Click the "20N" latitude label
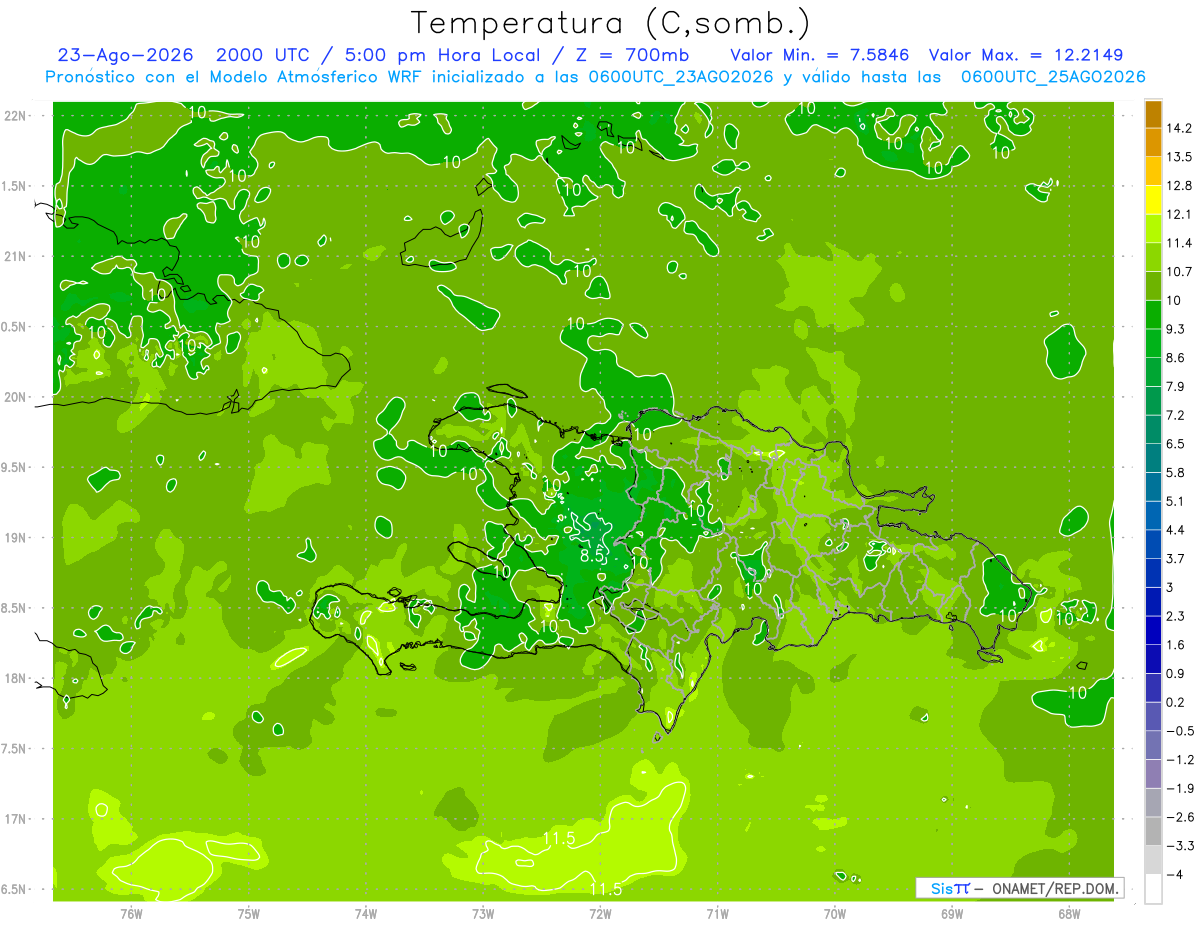1200x927 pixels. (17, 397)
